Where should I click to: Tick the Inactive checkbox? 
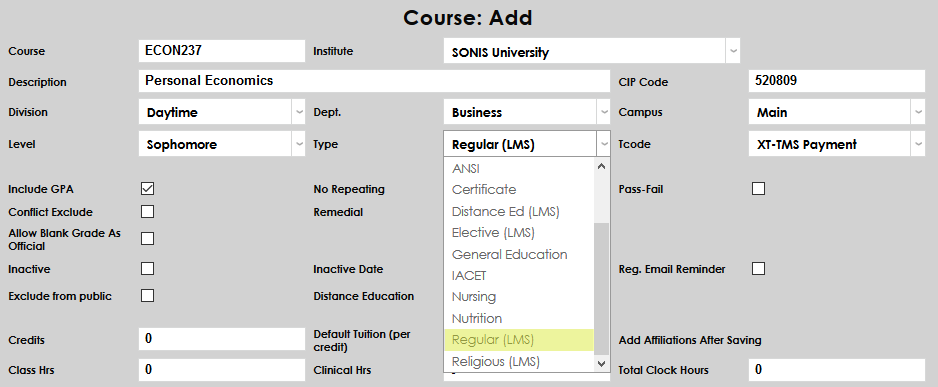click(147, 269)
